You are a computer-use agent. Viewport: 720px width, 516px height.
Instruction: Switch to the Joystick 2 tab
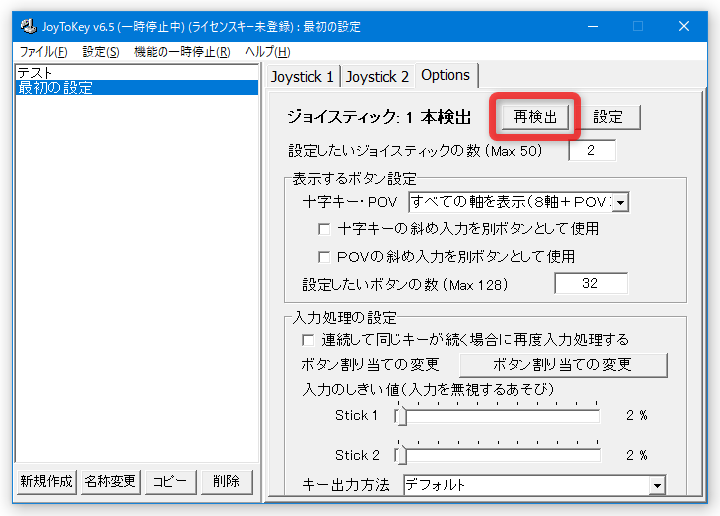[377, 76]
